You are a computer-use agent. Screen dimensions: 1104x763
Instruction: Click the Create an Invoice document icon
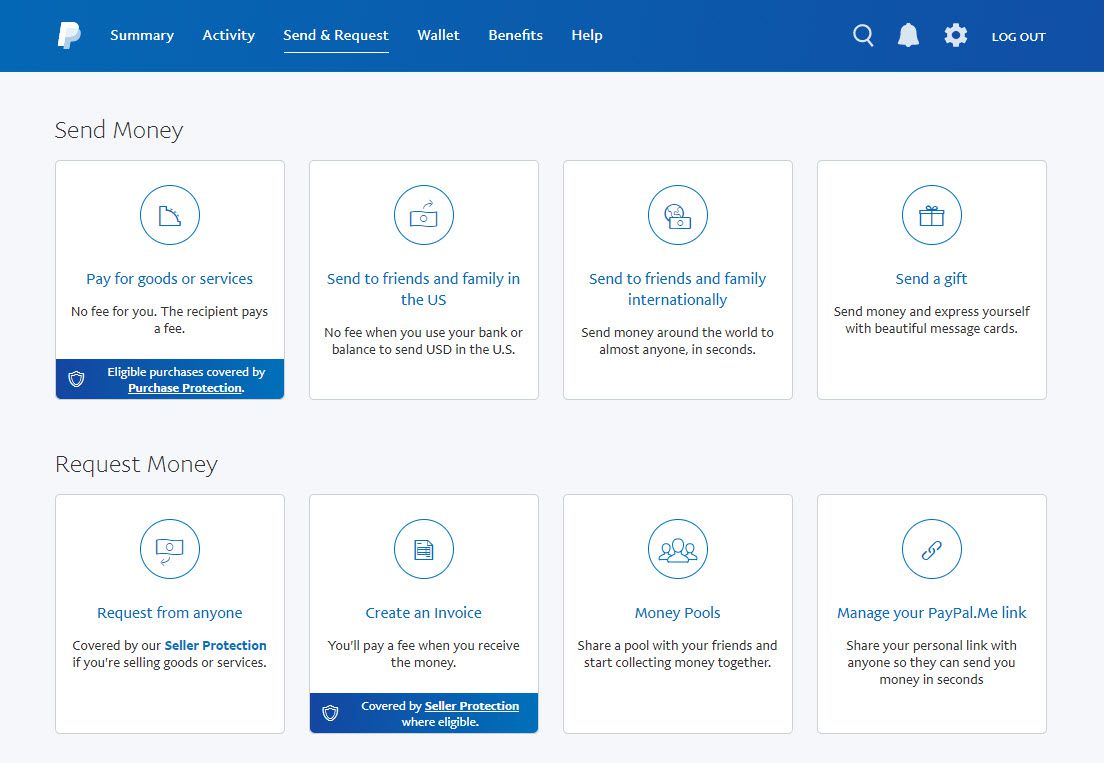click(x=424, y=549)
